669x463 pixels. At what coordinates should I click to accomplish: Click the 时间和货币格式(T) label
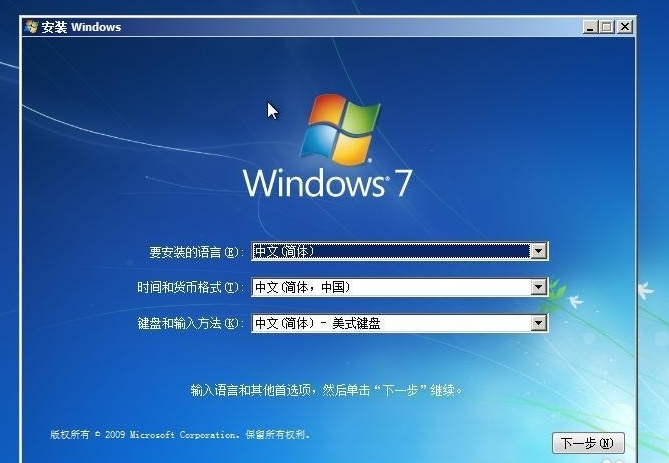pos(190,287)
